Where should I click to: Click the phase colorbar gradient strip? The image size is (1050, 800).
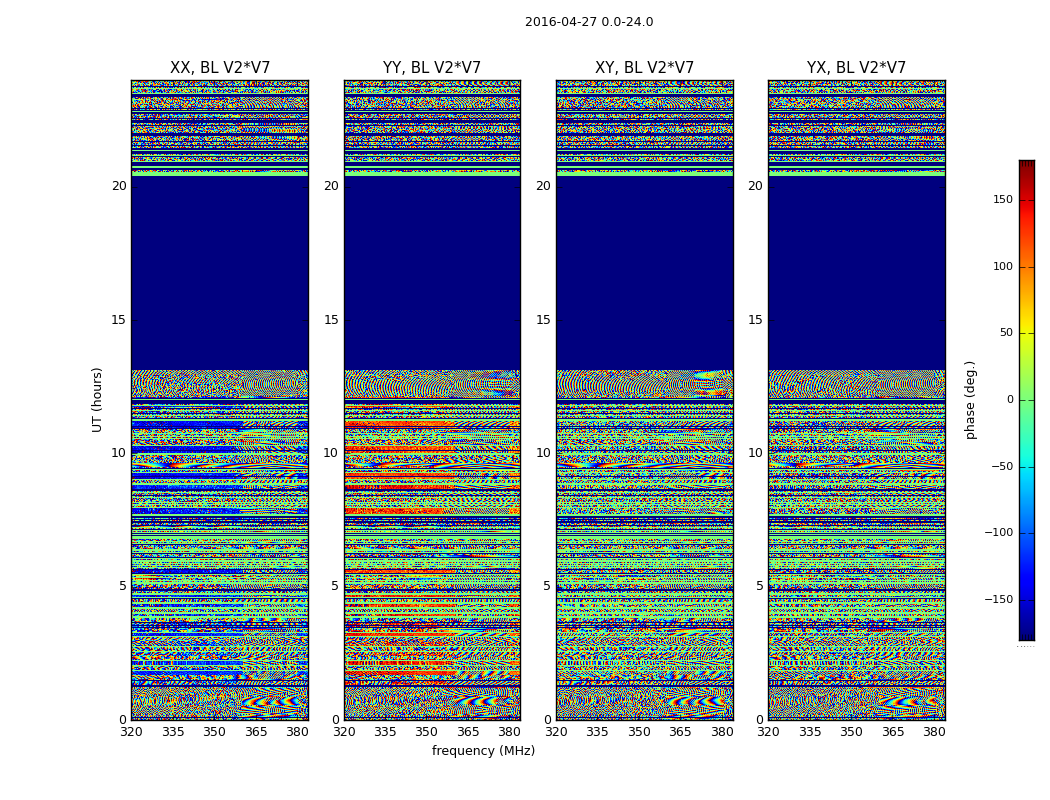click(x=1027, y=400)
